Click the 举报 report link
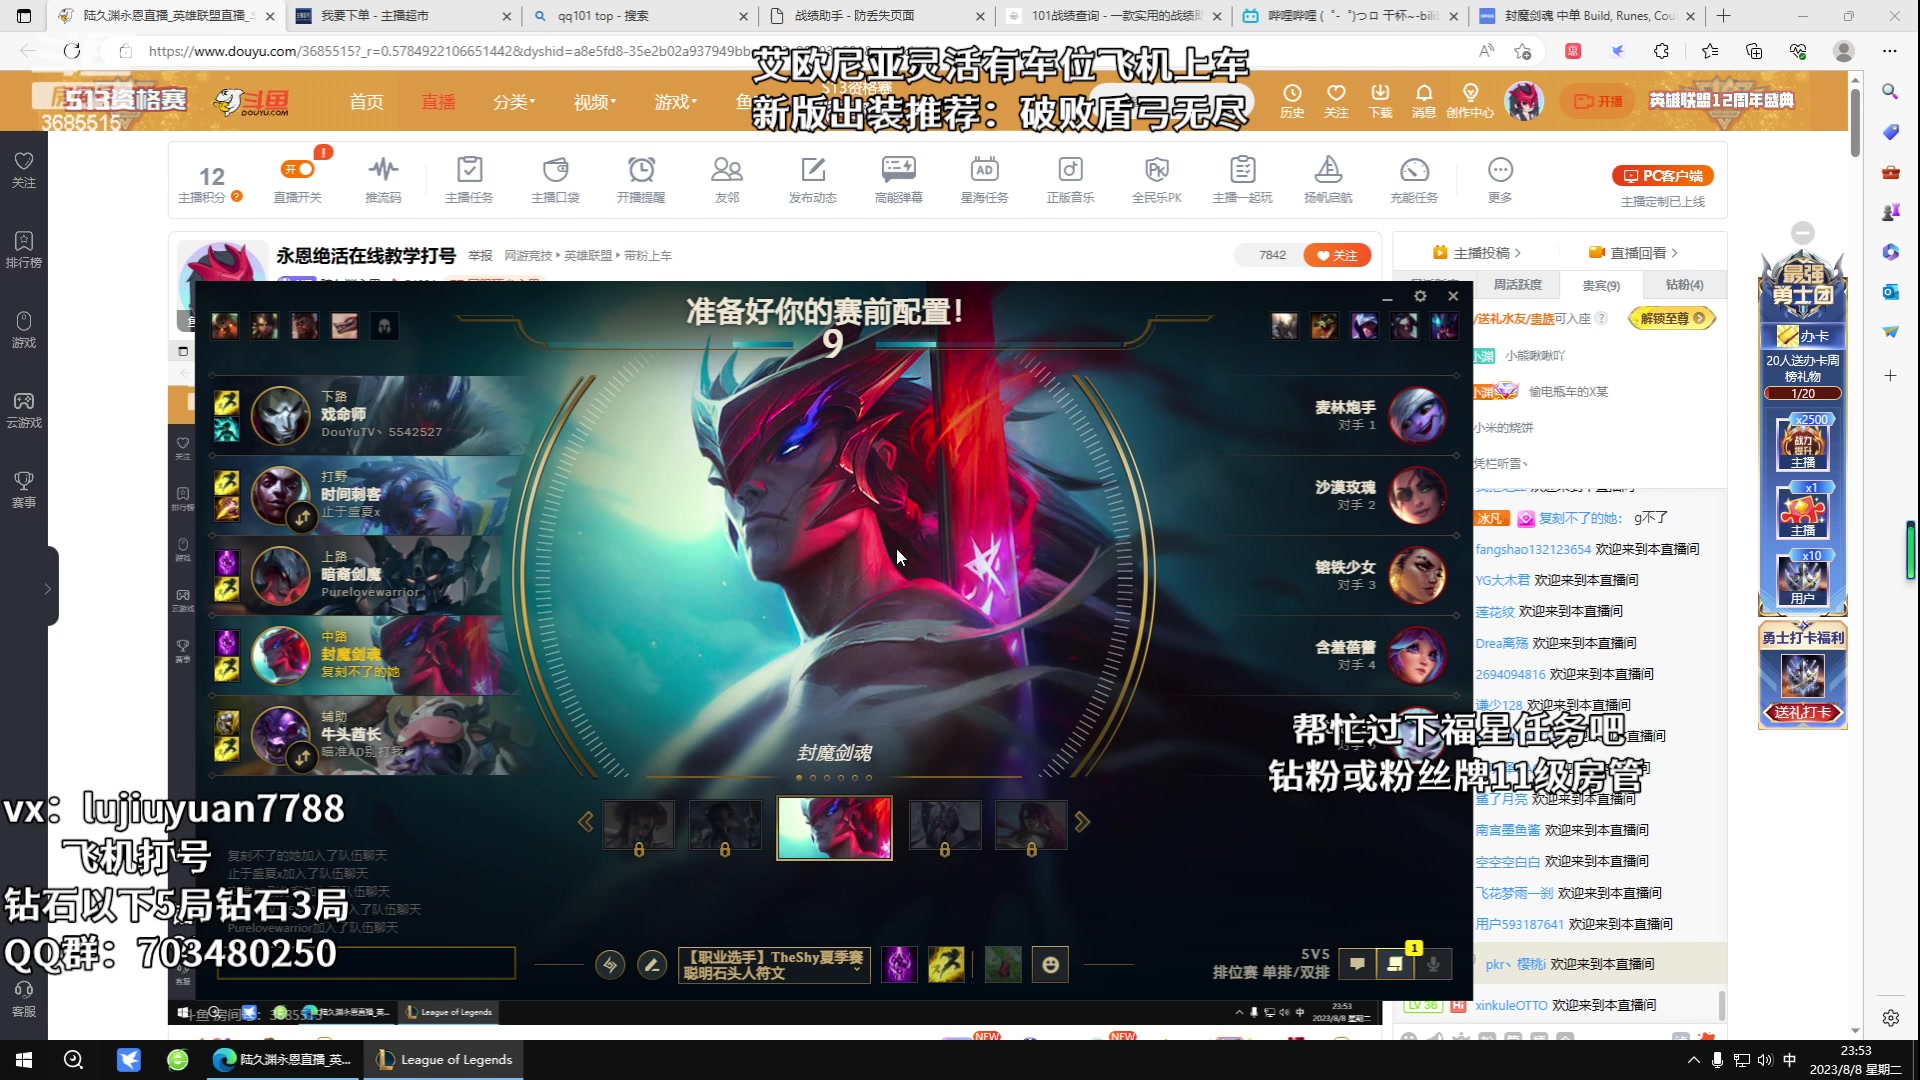 480,256
